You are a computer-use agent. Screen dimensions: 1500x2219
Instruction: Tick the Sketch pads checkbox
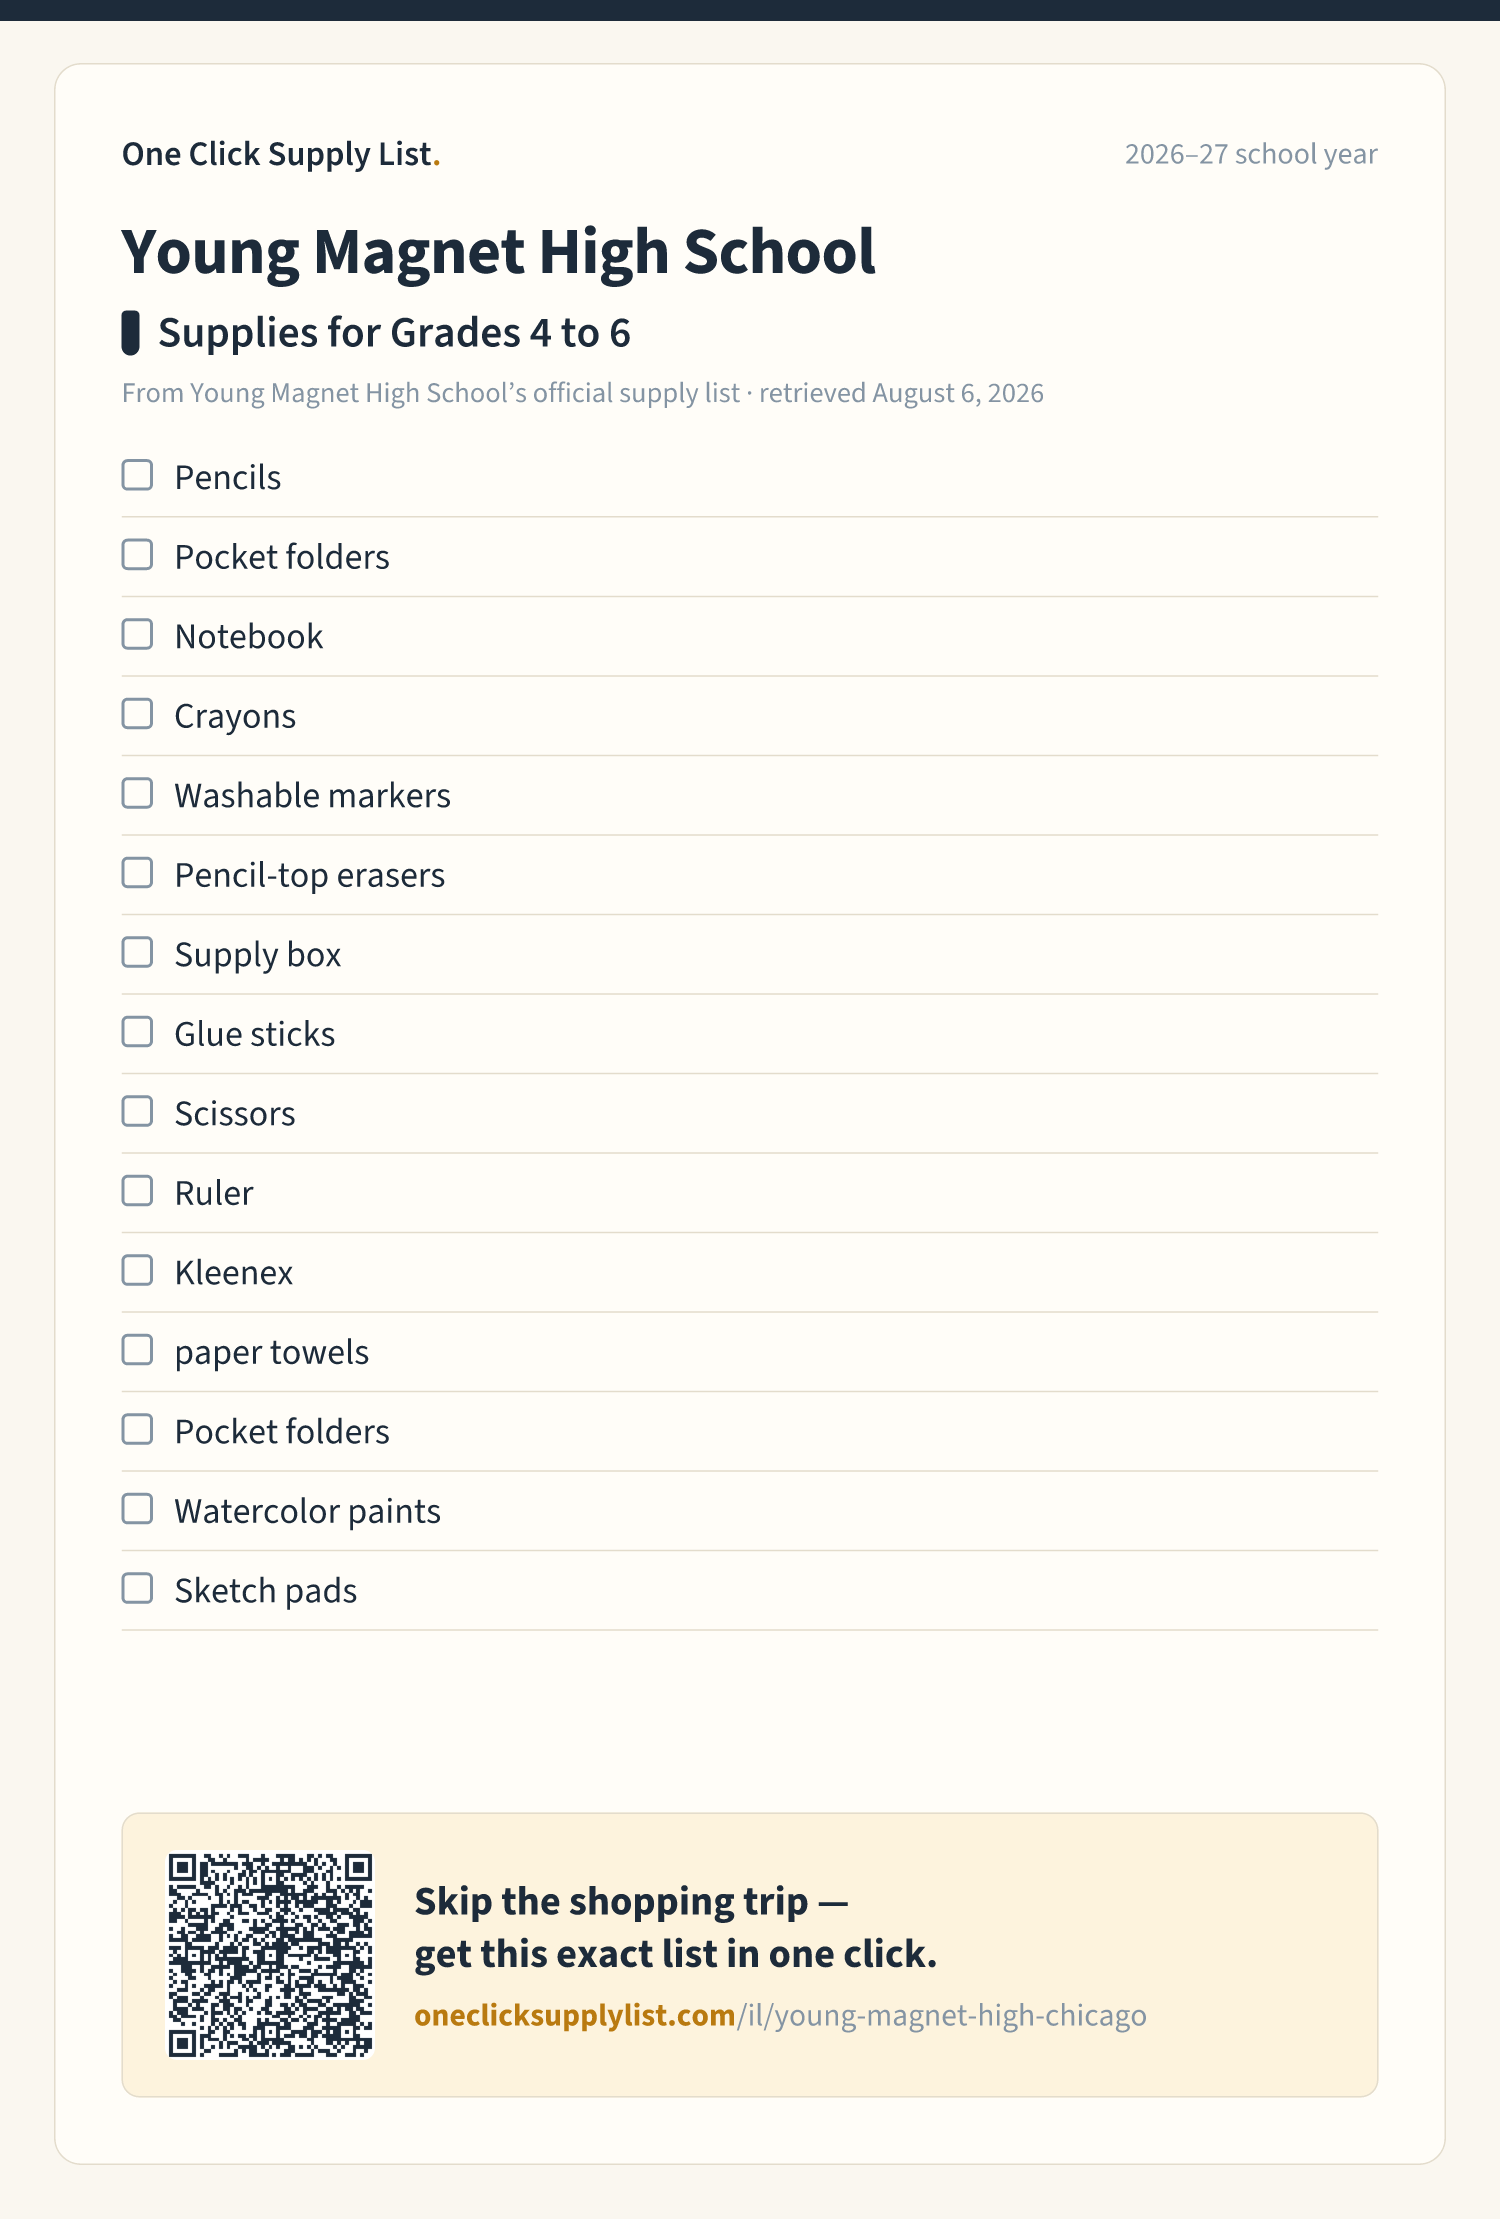point(137,1588)
